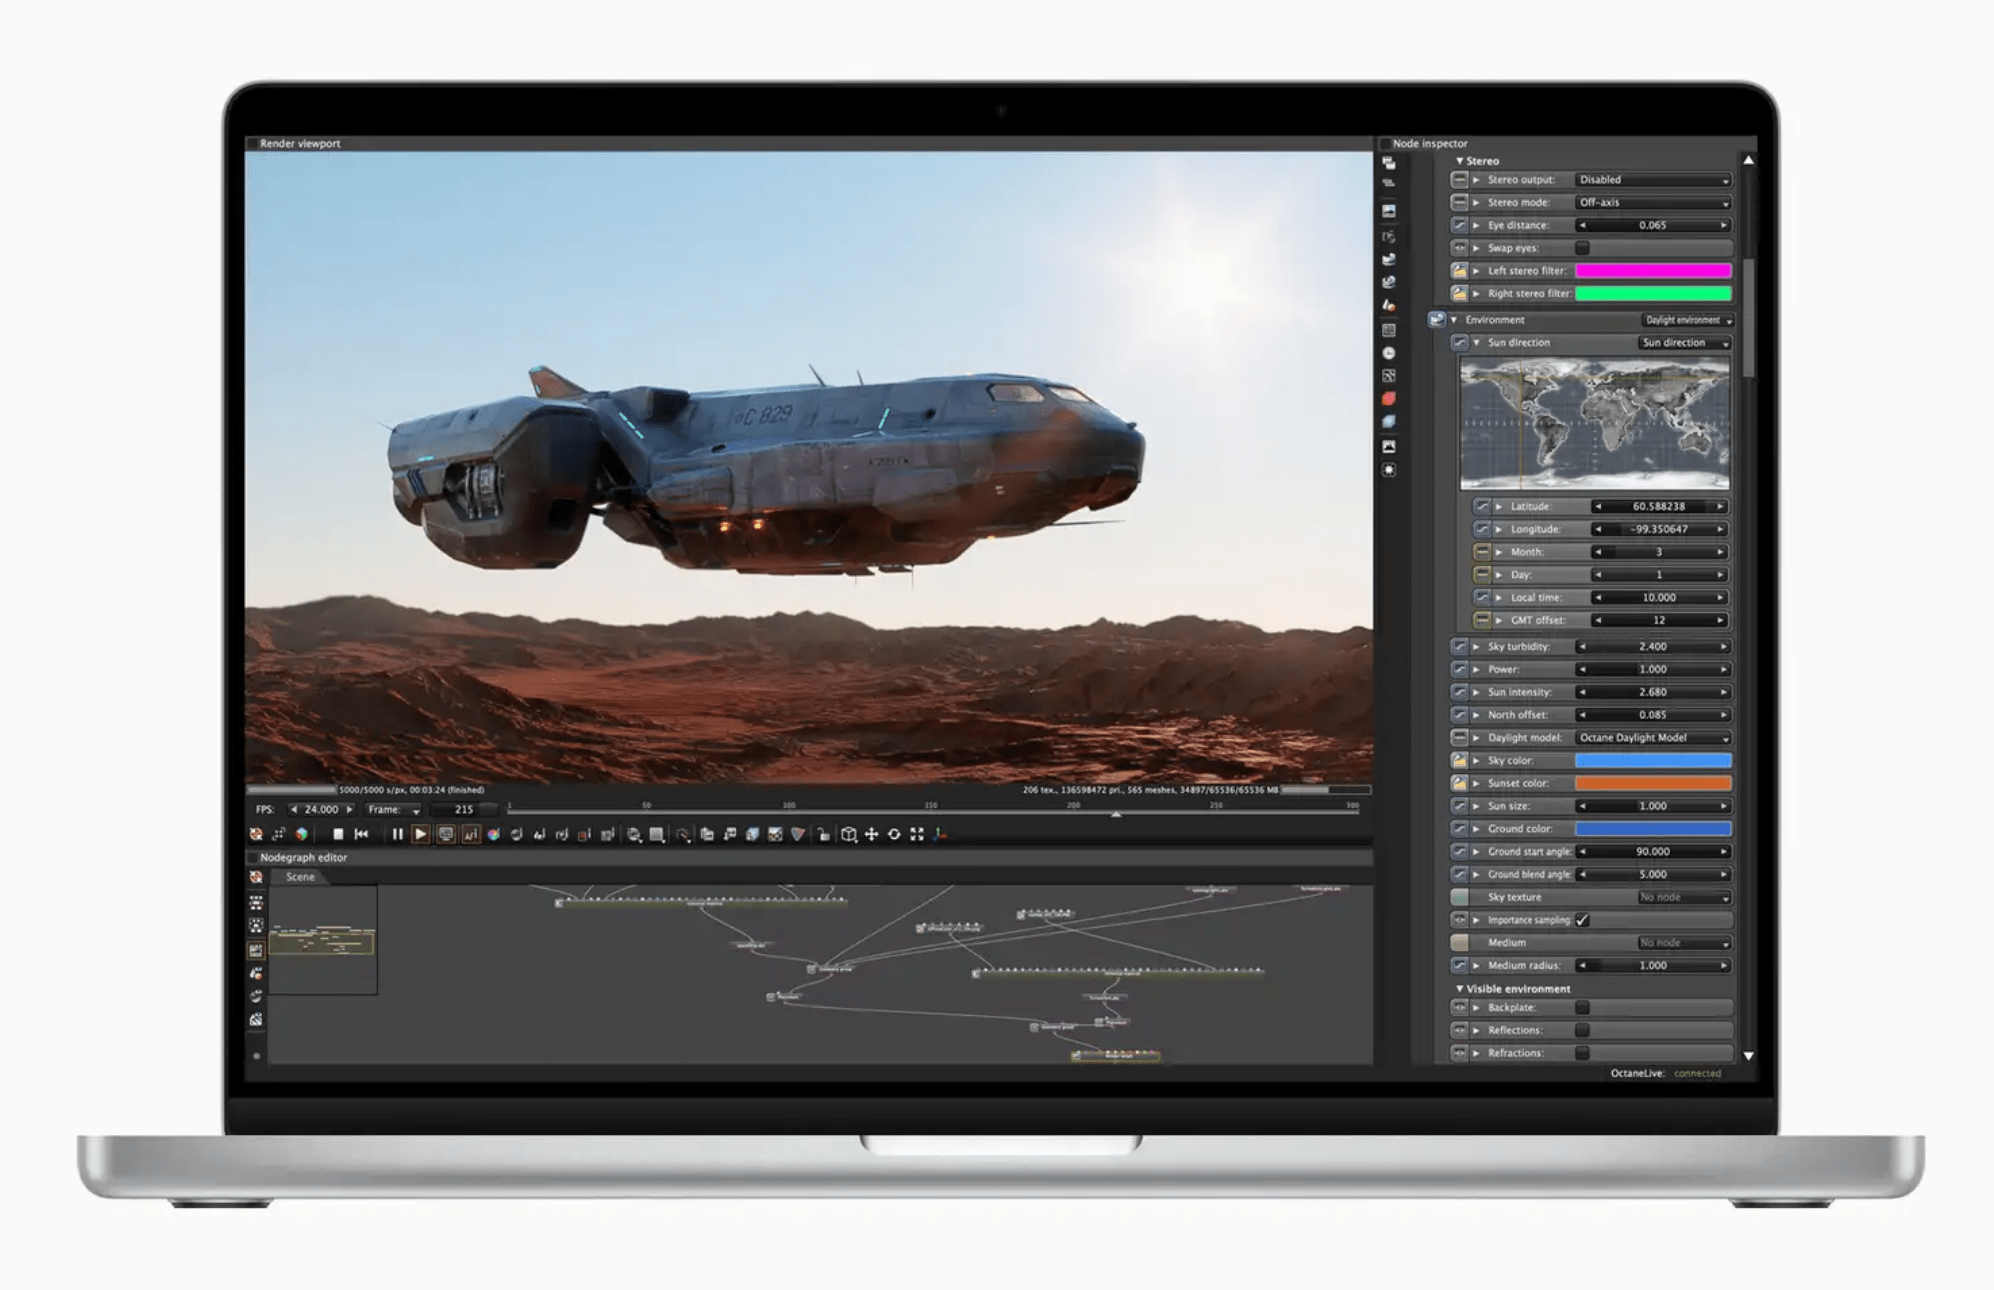
Task: Open the Frame dropdown in timeline bar
Action: [x=394, y=810]
